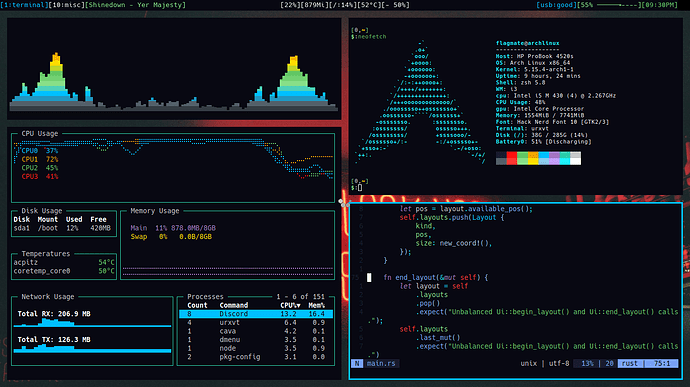Click the coretemp_core0 50°C temperature row
This screenshot has width=690, height=387.
click(64, 271)
